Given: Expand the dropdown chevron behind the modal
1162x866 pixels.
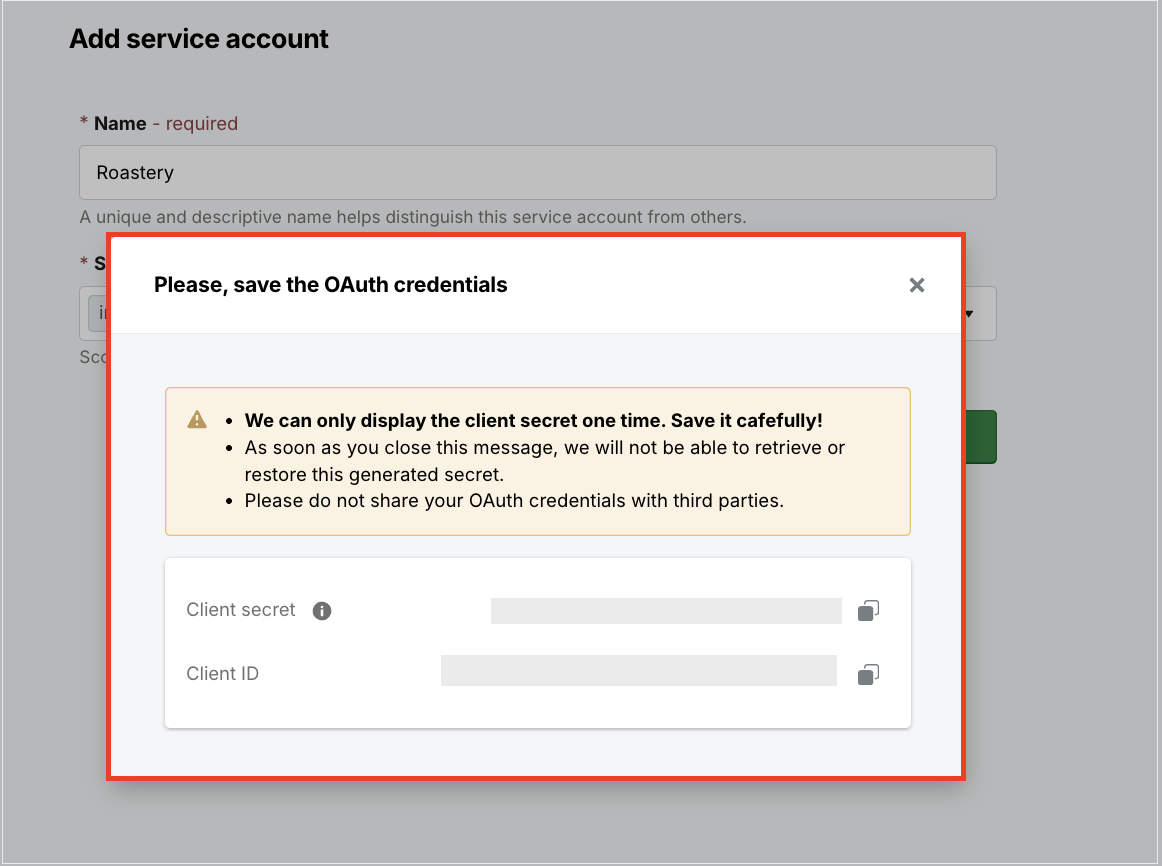Looking at the screenshot, I should [x=968, y=313].
